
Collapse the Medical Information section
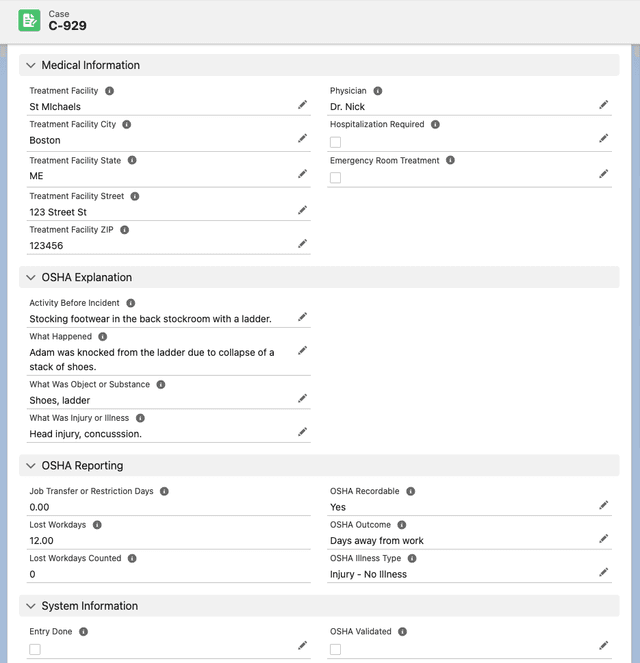tap(31, 65)
